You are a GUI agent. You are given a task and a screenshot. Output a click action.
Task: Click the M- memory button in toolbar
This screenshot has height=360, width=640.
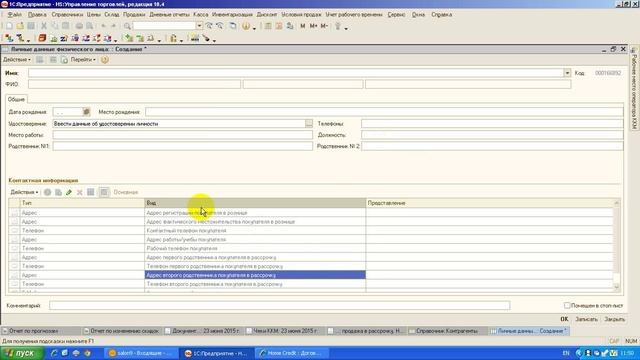324,26
